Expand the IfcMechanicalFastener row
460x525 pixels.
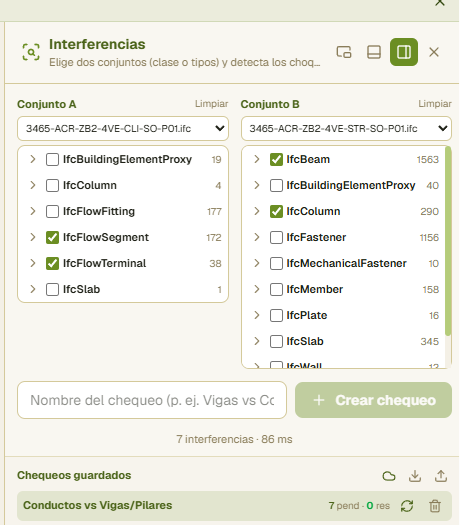[x=256, y=263]
